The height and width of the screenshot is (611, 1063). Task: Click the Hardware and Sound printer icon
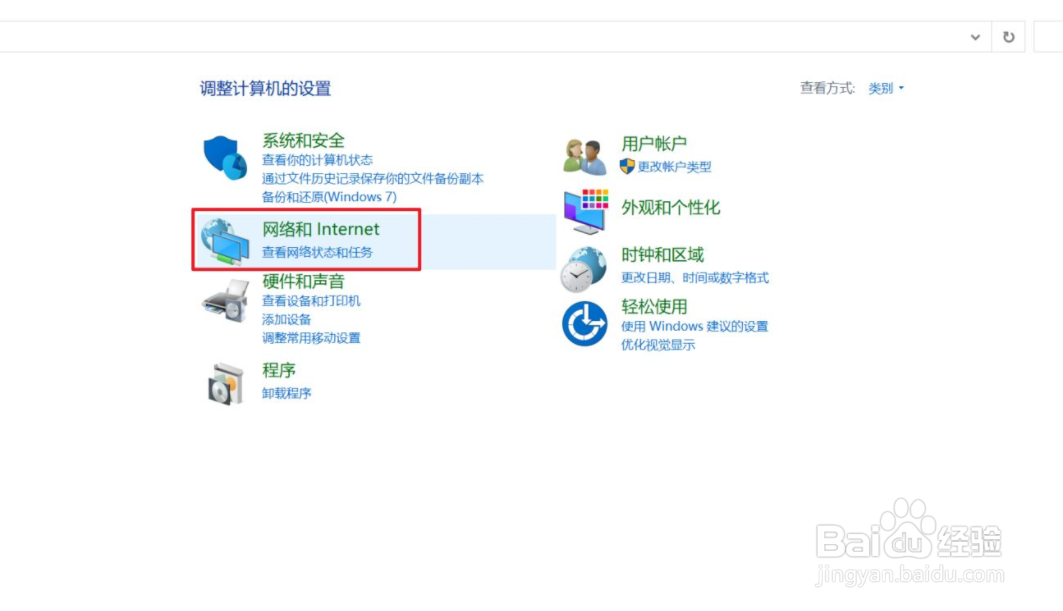click(x=226, y=301)
